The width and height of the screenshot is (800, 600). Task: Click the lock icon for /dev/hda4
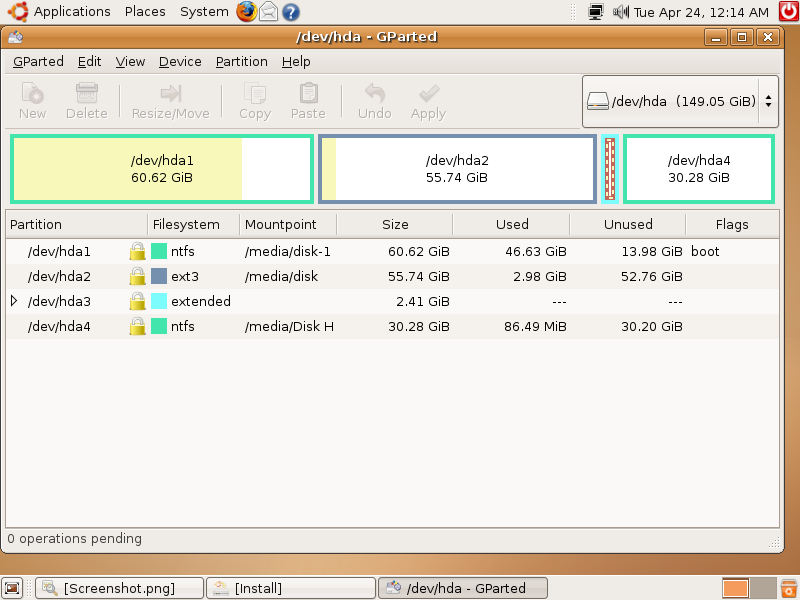pos(137,326)
